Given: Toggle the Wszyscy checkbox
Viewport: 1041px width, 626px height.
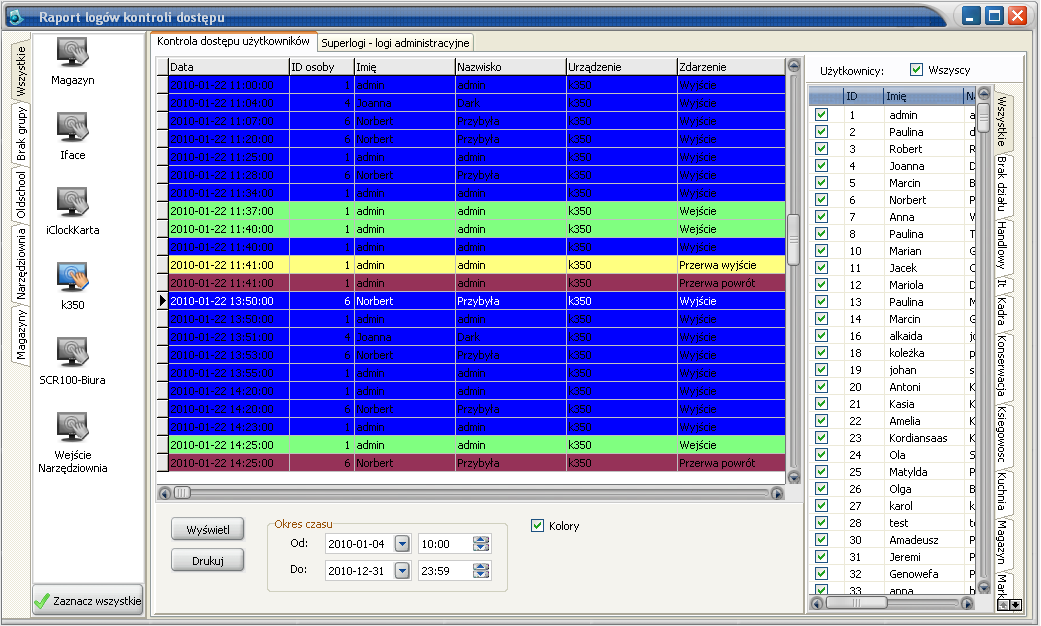Looking at the screenshot, I should point(916,70).
